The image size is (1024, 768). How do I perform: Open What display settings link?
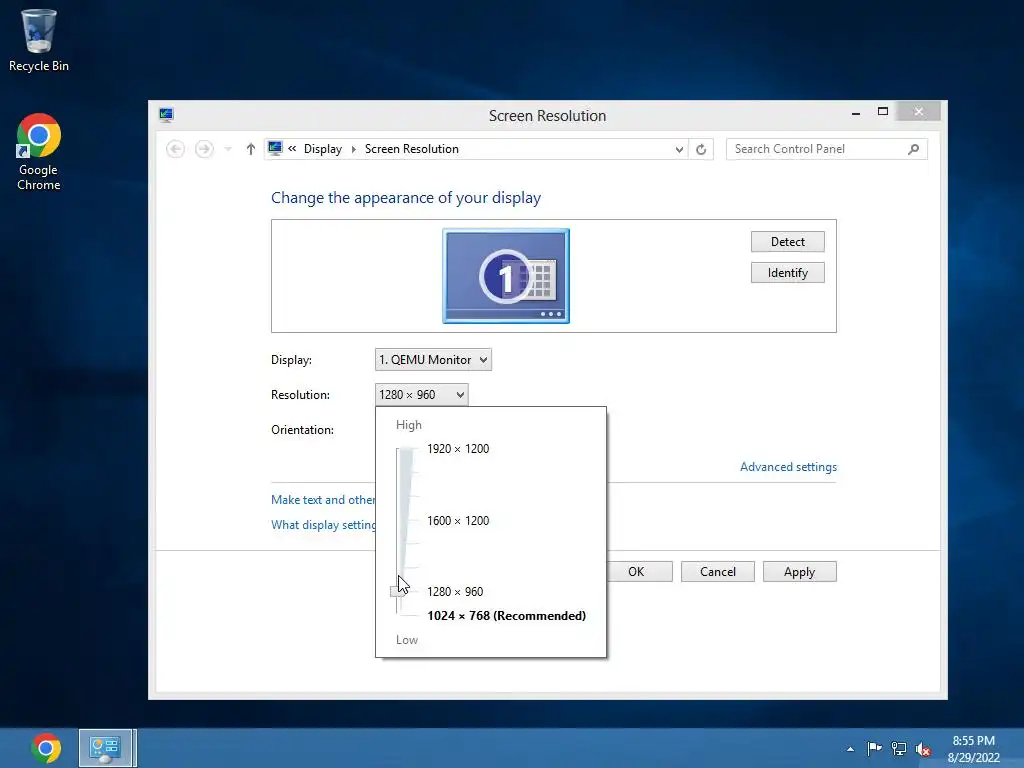323,525
